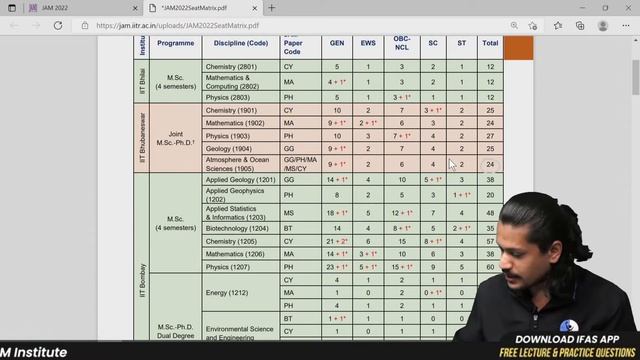Click the OBC-NCL column header

coord(402,43)
